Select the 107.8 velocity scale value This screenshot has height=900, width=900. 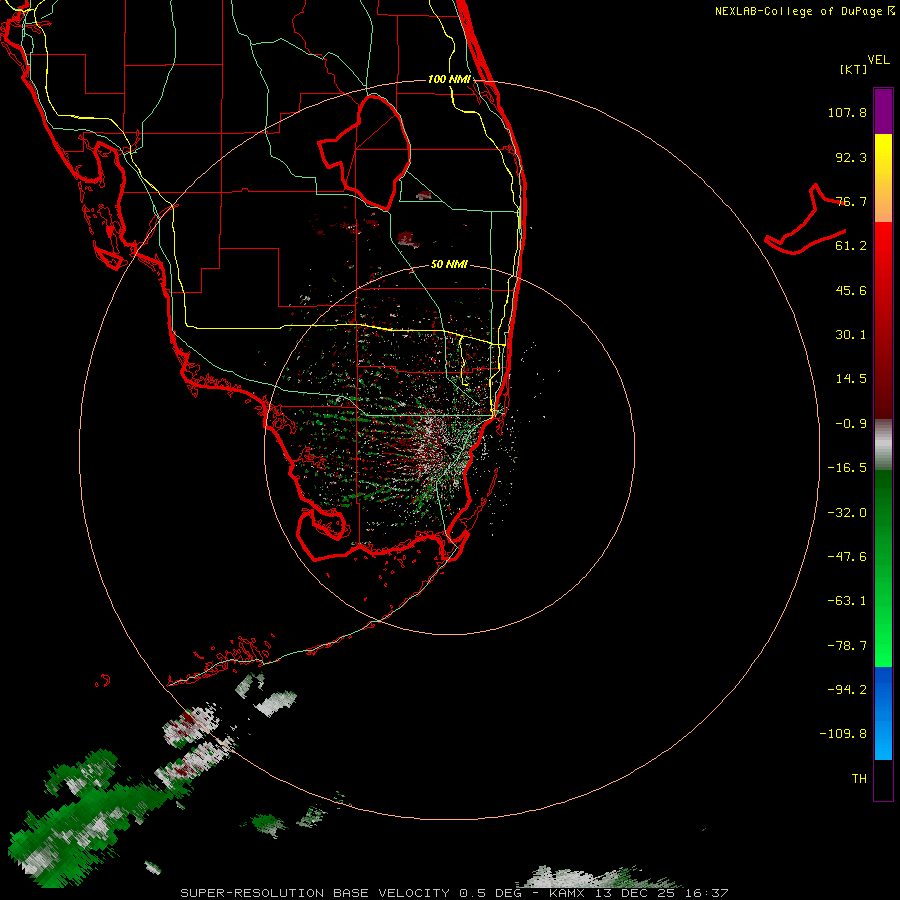[847, 112]
